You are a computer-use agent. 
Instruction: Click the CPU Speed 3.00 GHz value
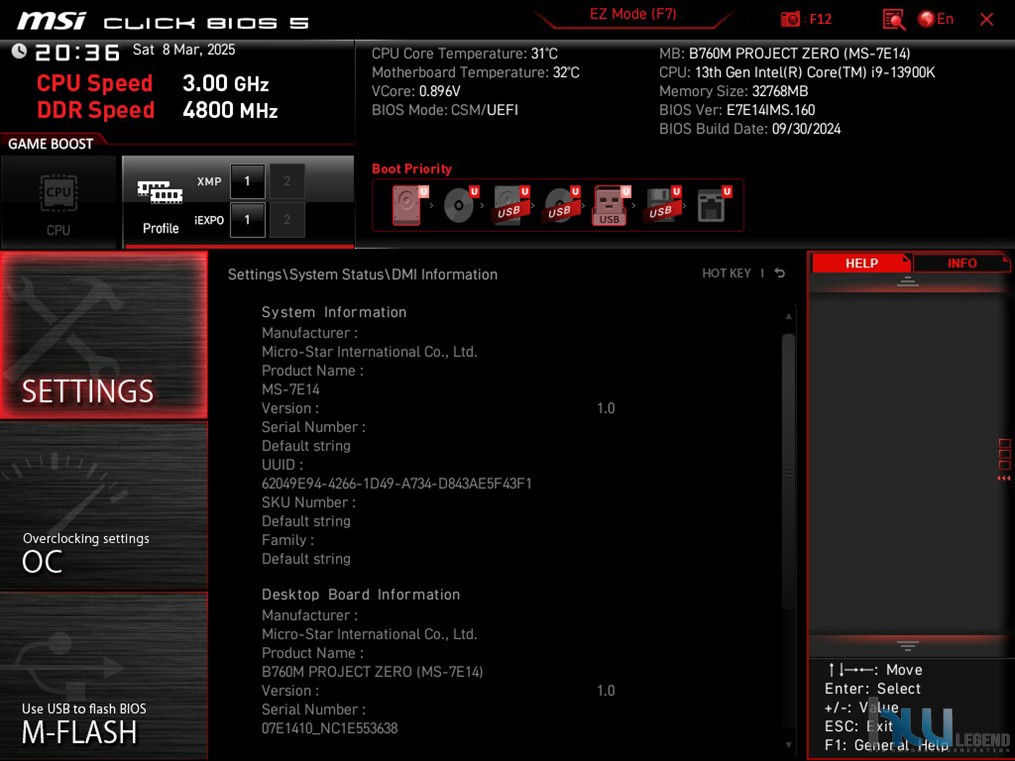(225, 83)
